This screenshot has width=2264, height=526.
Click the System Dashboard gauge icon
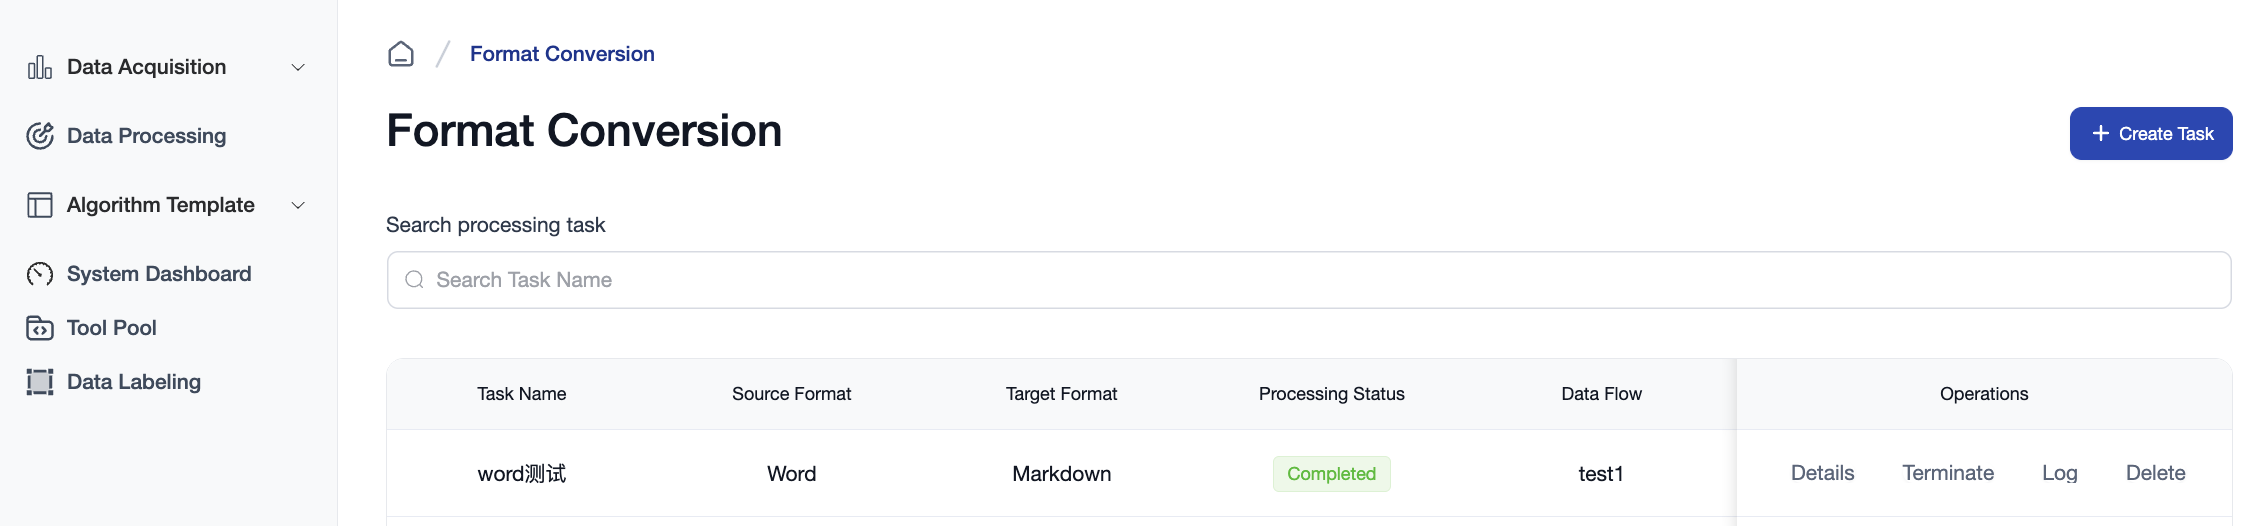coord(40,274)
